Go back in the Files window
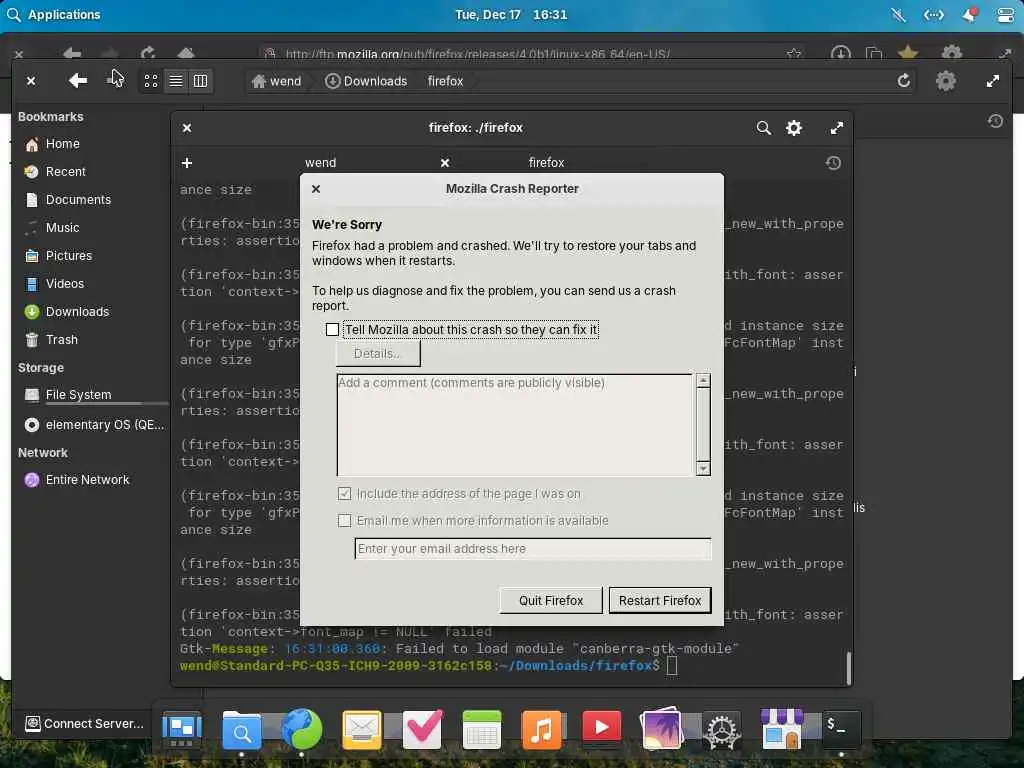 (77, 80)
